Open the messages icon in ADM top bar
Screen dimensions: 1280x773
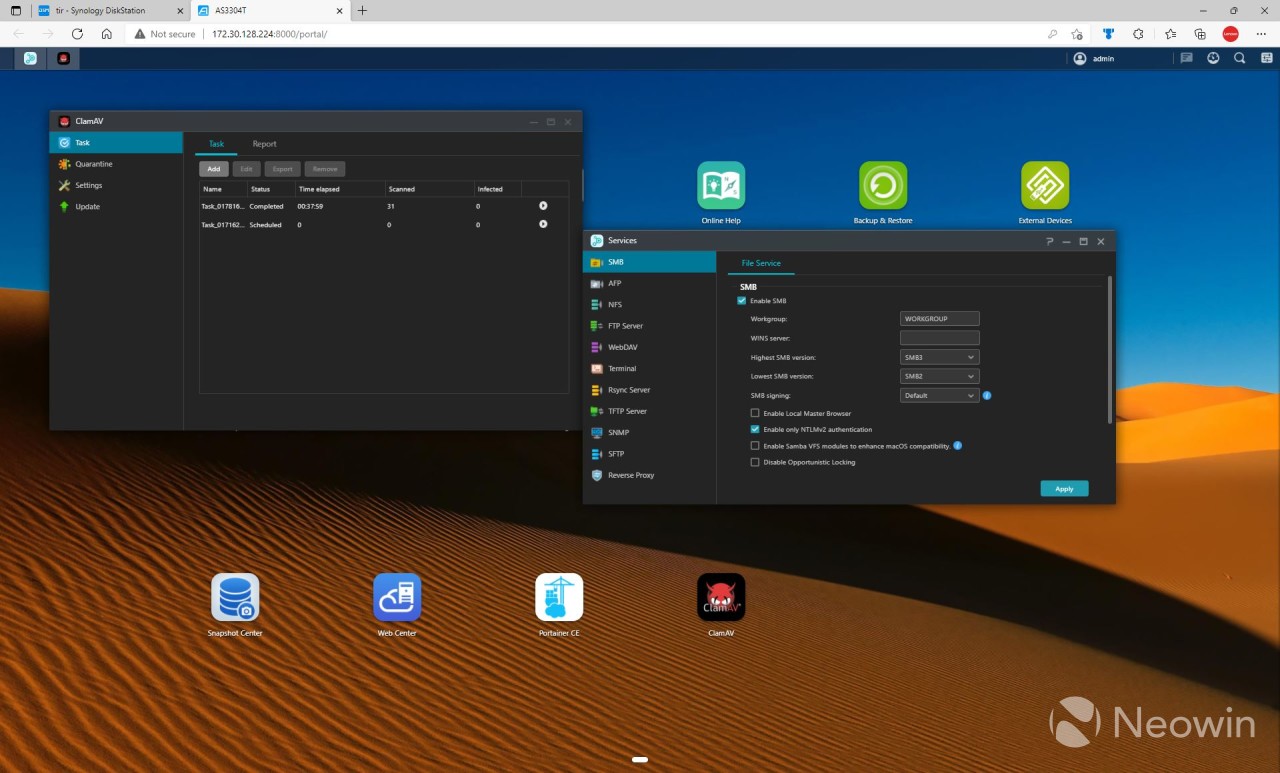tap(1186, 58)
